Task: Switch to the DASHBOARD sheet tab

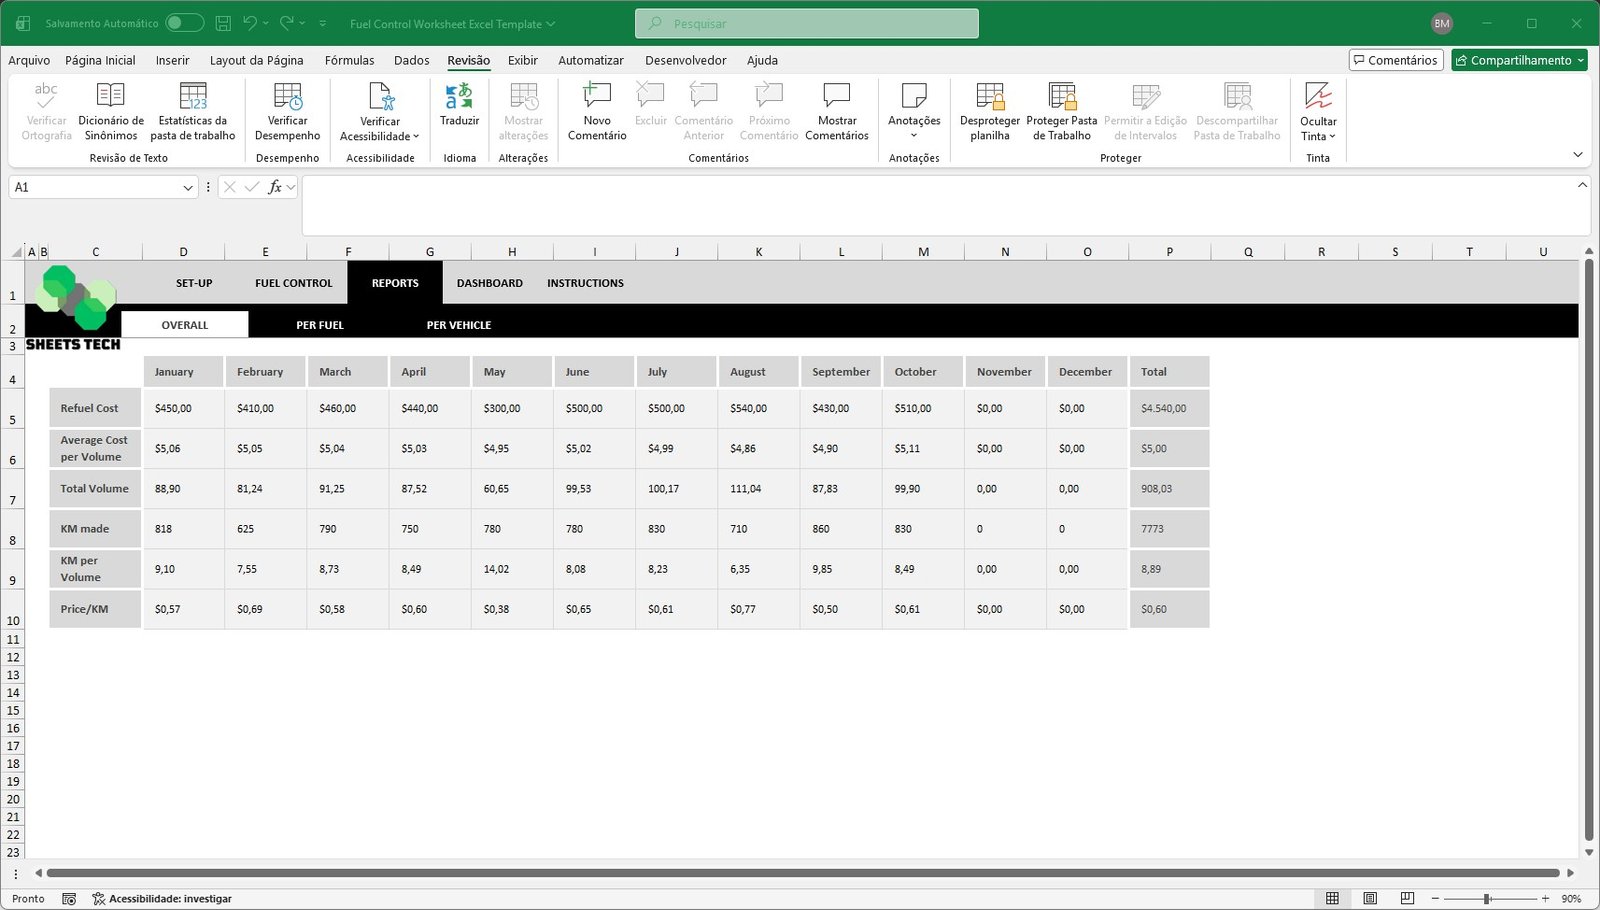Action: point(489,283)
